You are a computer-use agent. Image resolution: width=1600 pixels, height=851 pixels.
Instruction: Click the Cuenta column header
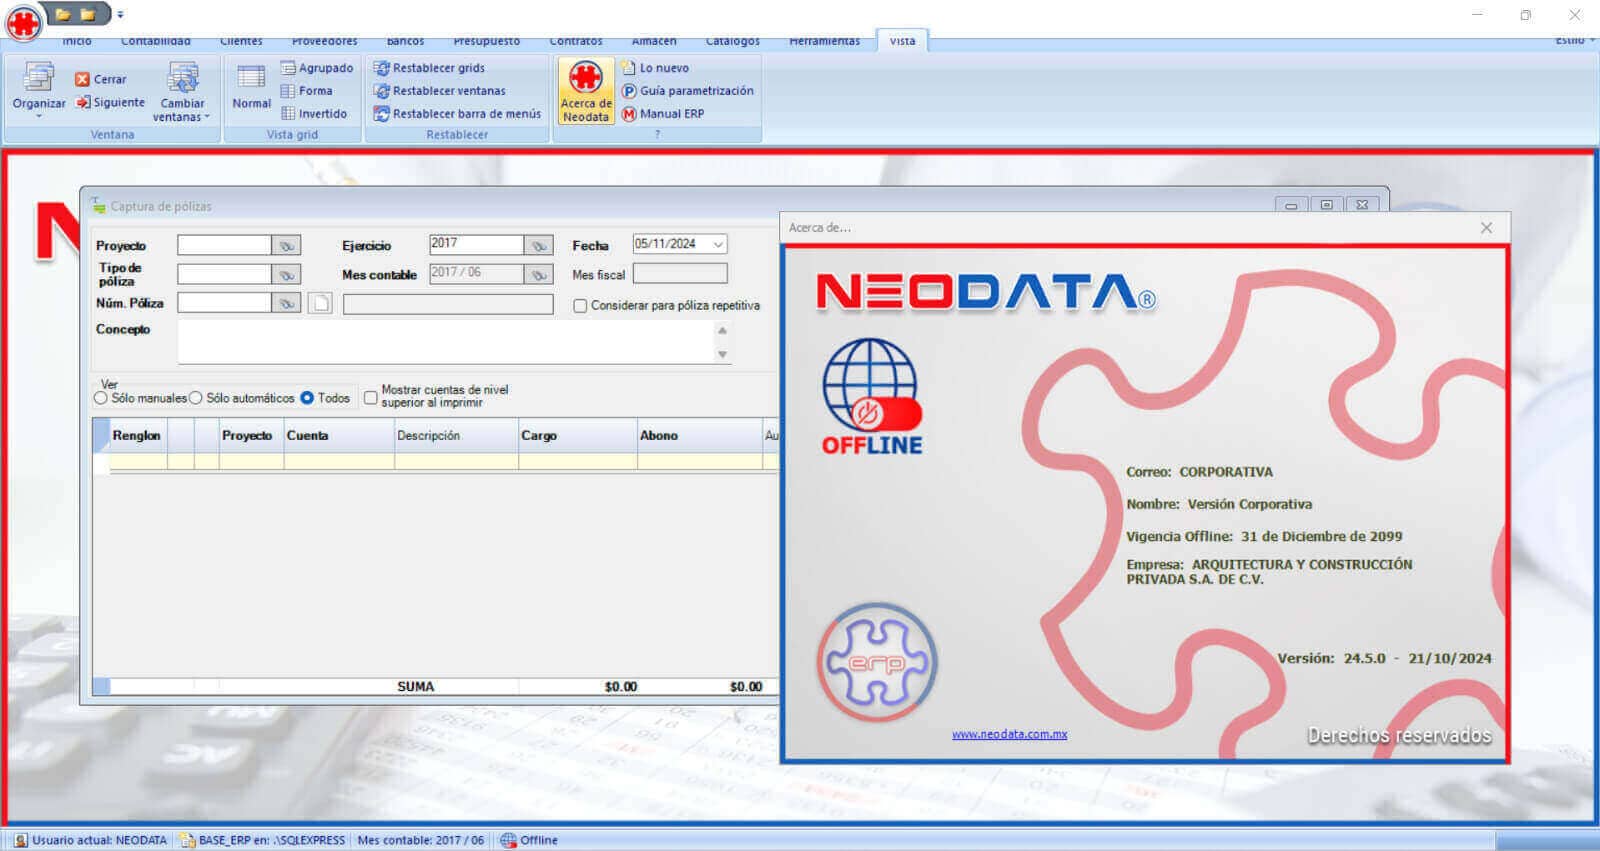pyautogui.click(x=339, y=435)
